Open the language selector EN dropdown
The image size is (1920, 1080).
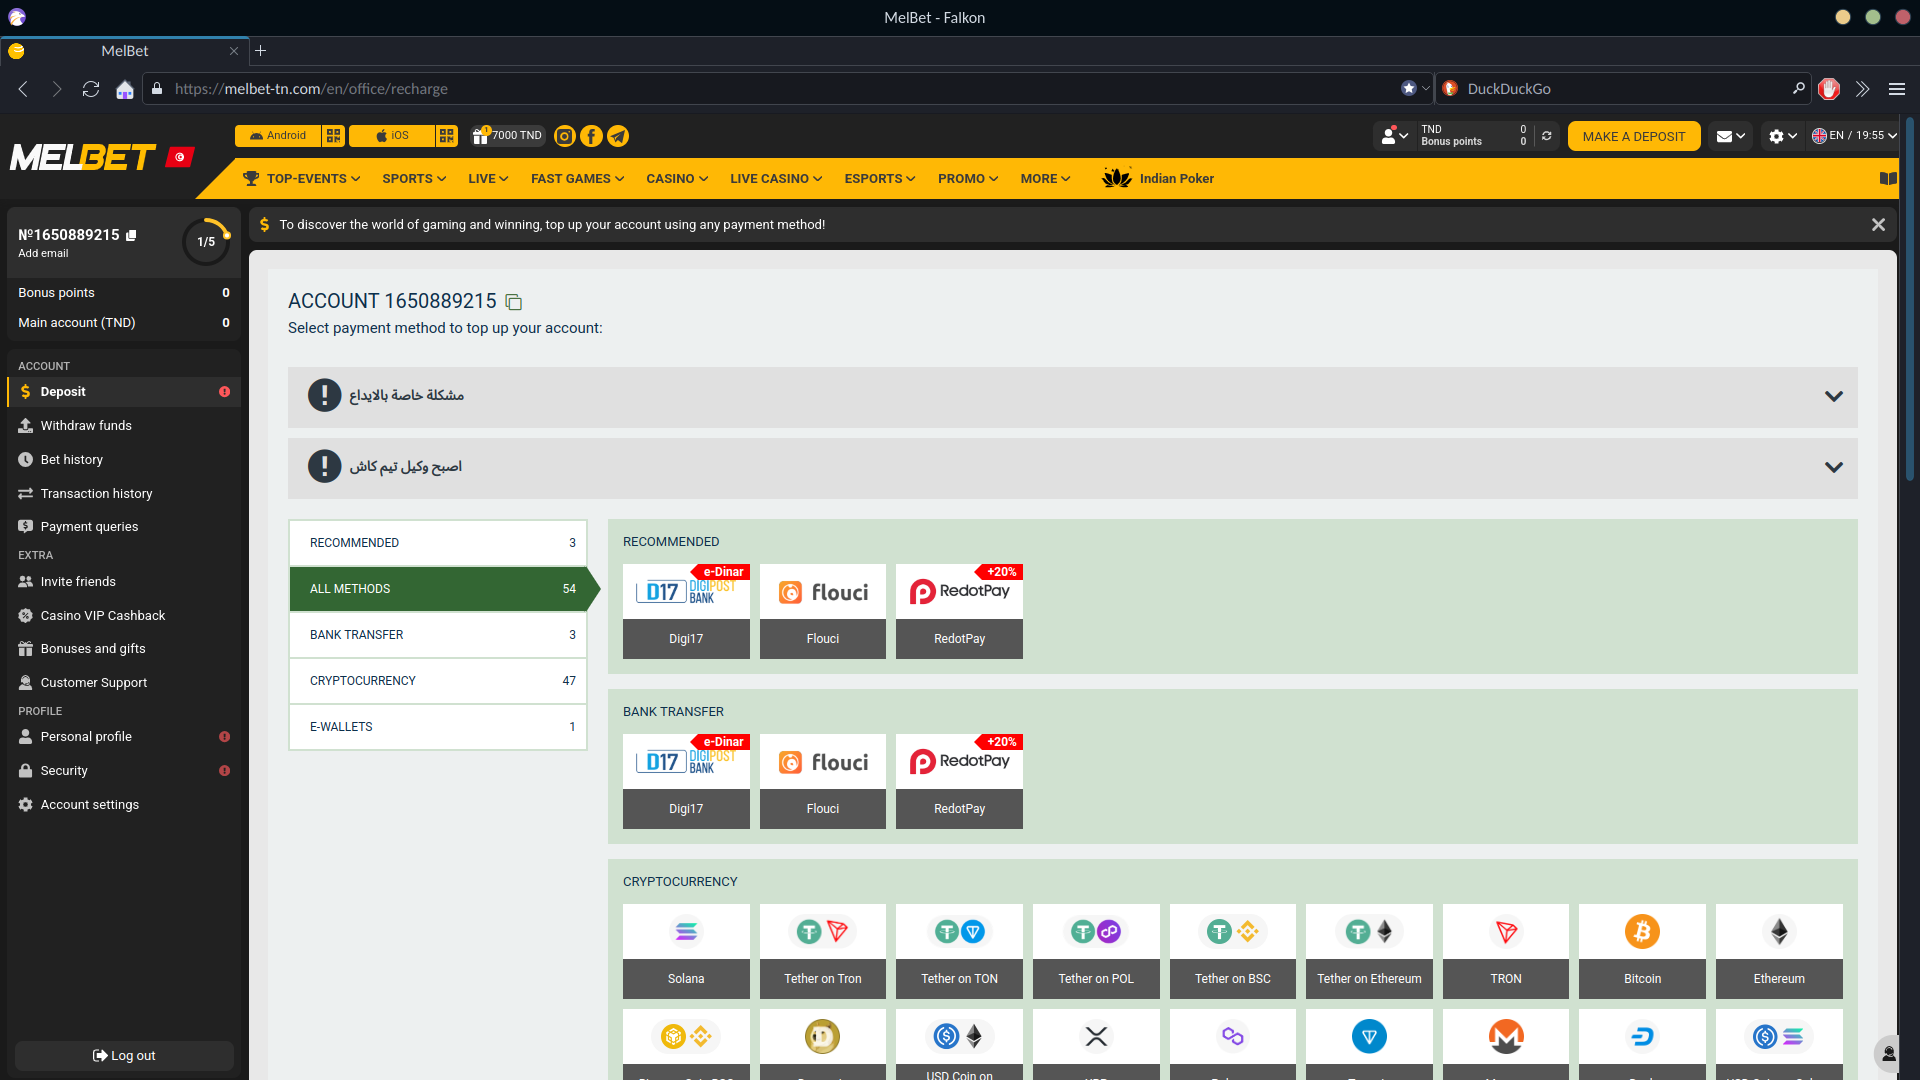point(1854,136)
